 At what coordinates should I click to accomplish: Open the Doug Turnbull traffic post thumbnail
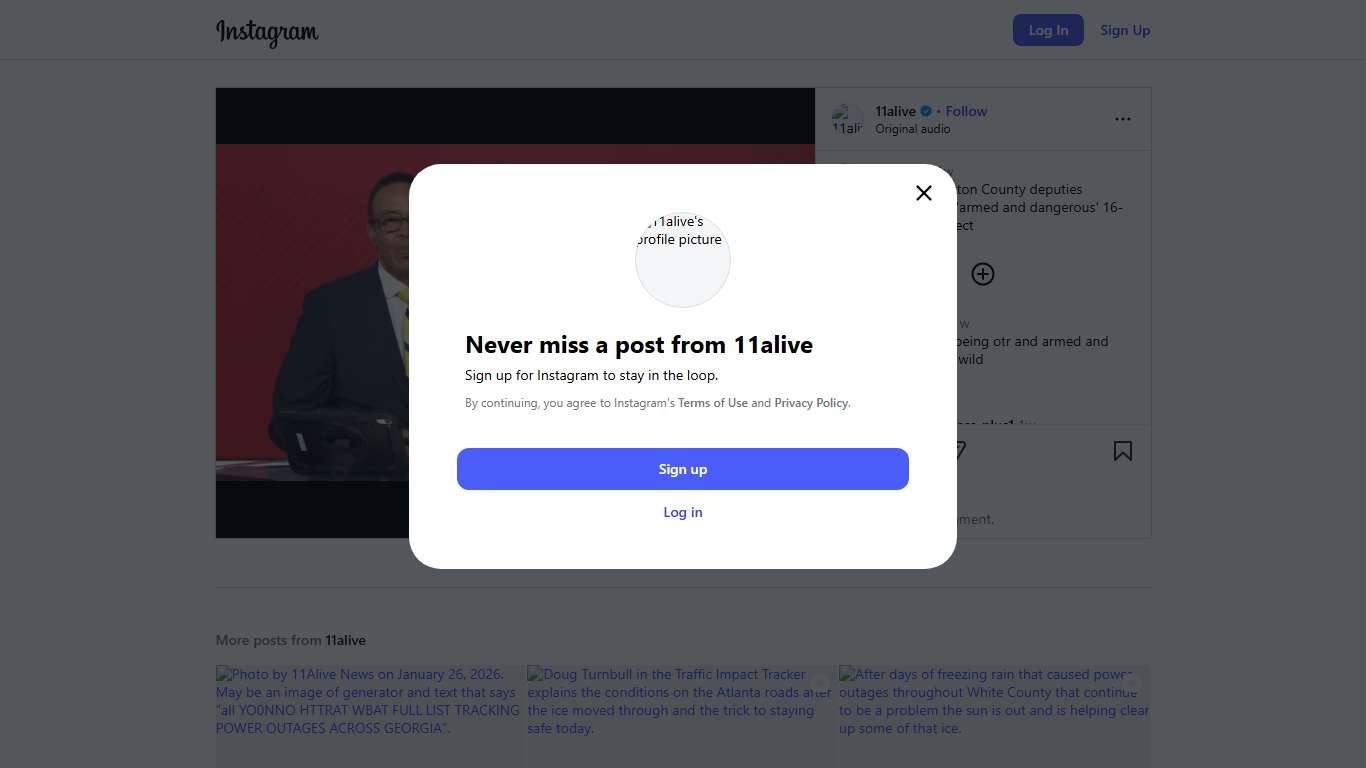coord(680,716)
